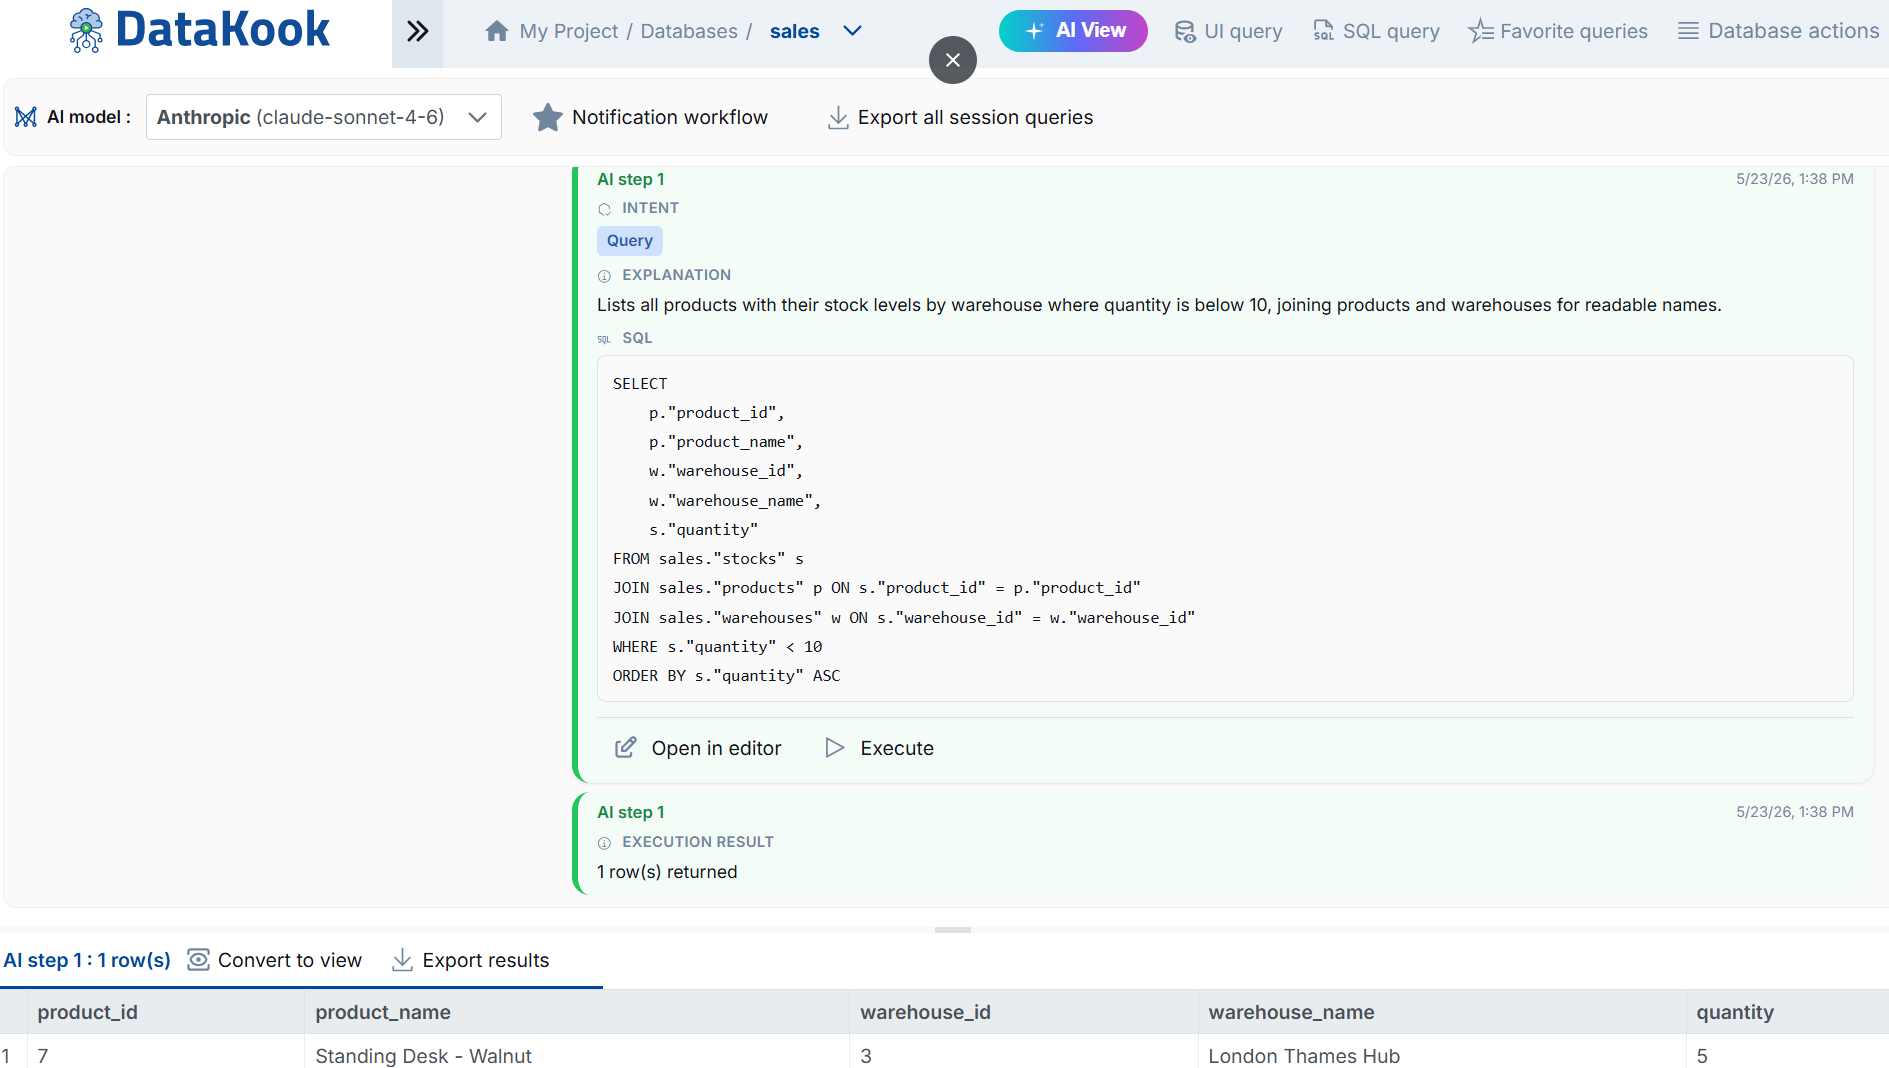The image size is (1889, 1068).
Task: Click Notification workflow star icon
Action: click(x=548, y=117)
